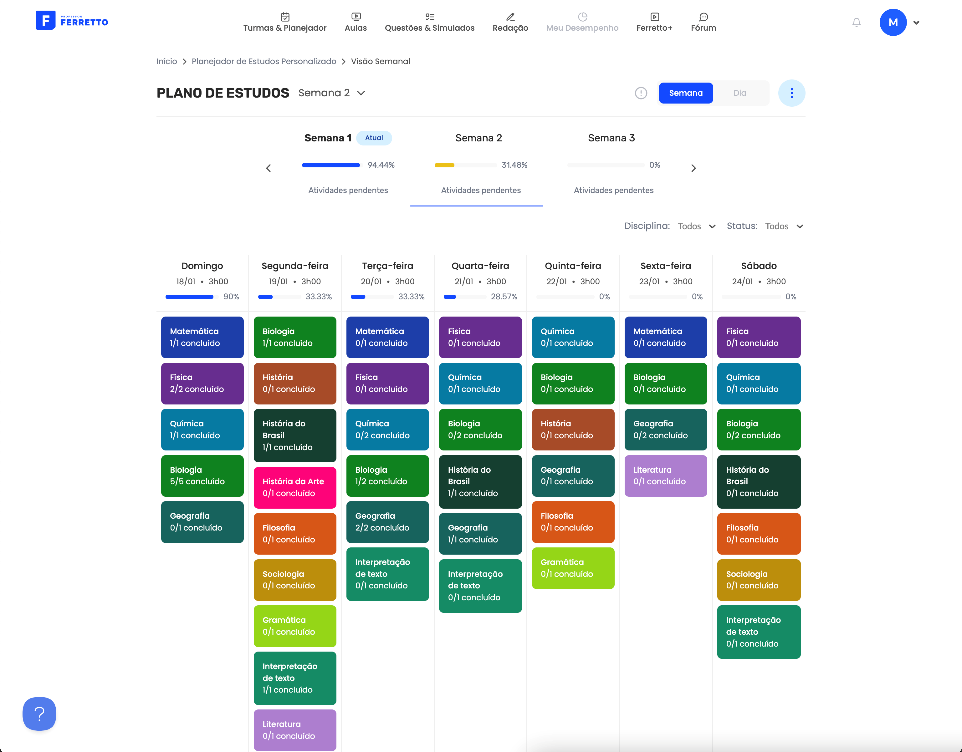Show next weeks with right arrow

(693, 168)
